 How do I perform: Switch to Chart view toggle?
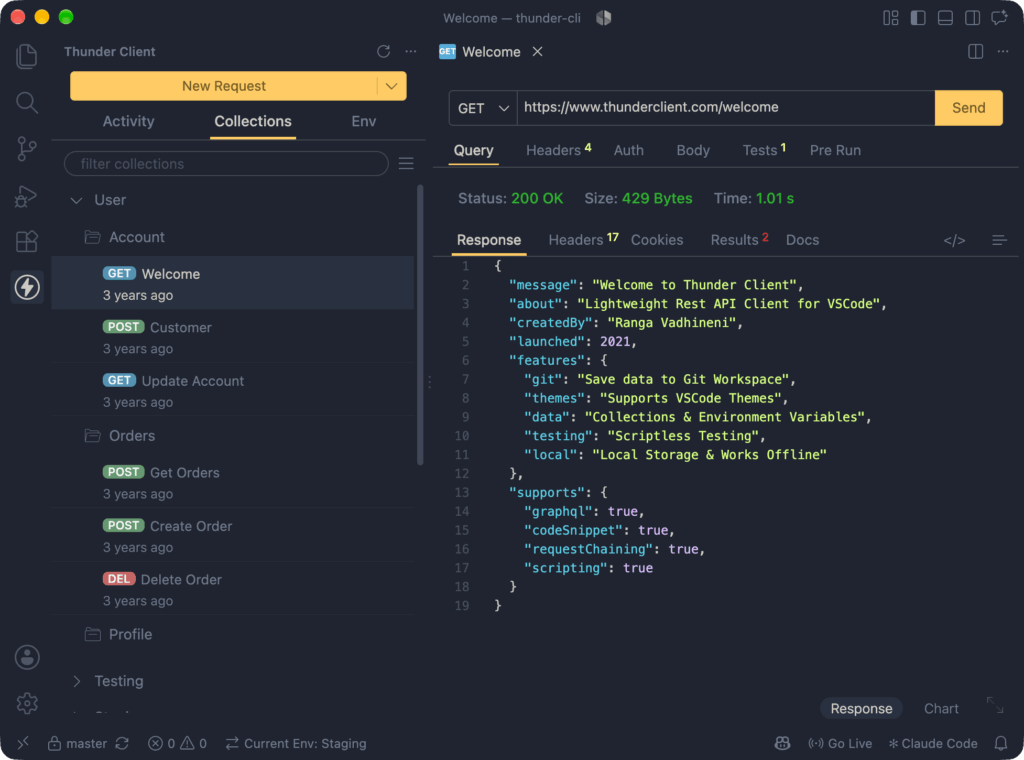[x=941, y=708]
